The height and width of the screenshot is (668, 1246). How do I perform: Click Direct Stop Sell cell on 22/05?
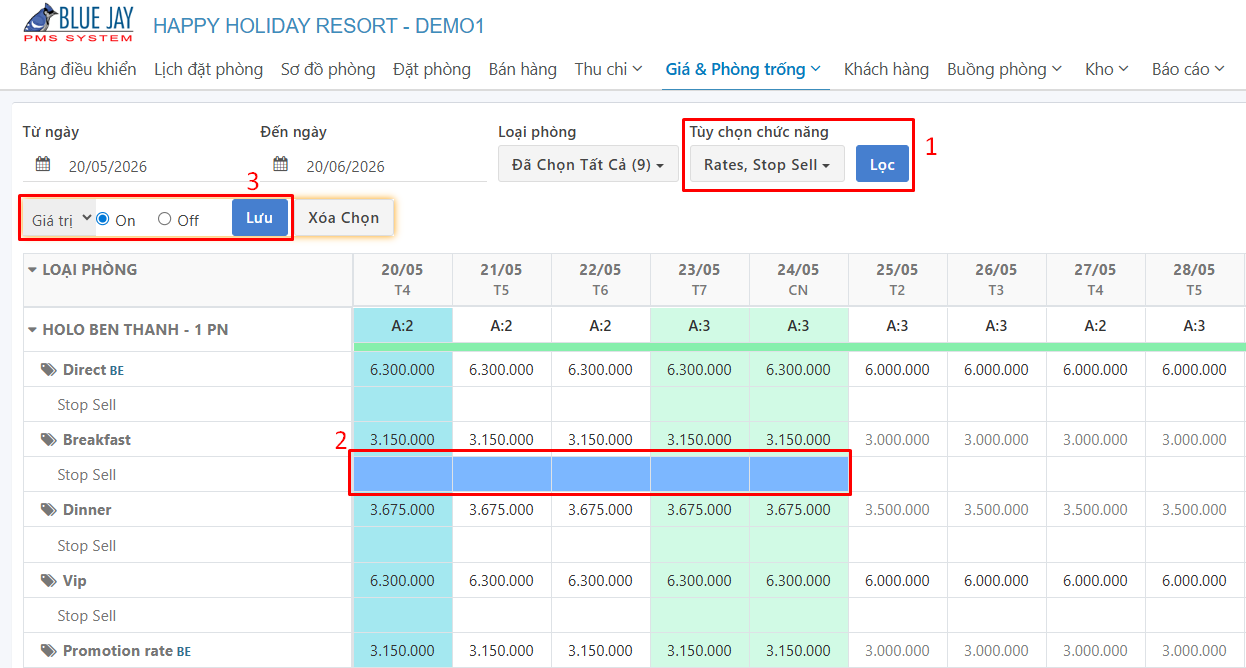pos(601,405)
